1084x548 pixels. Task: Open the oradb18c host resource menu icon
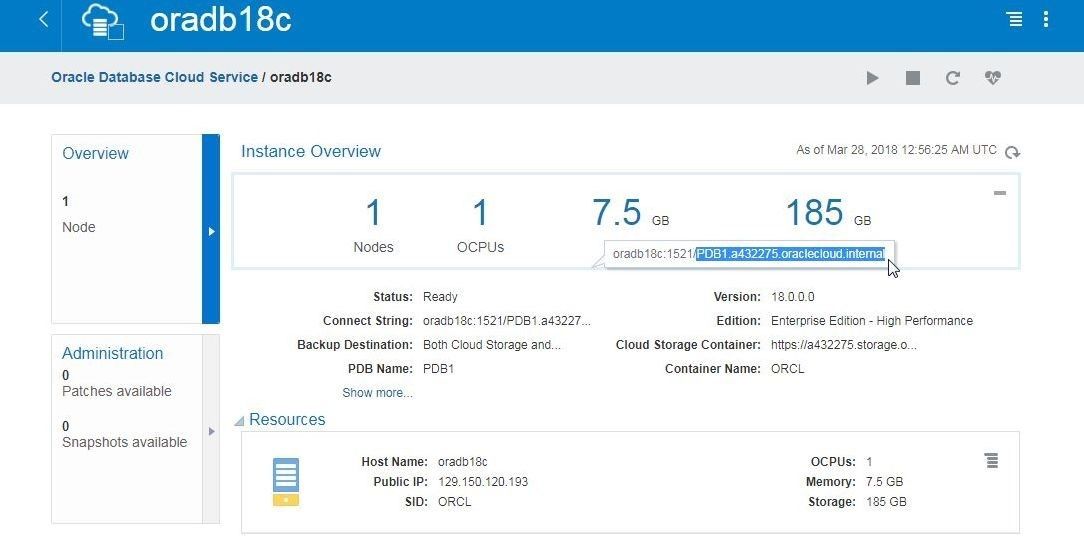(x=991, y=460)
